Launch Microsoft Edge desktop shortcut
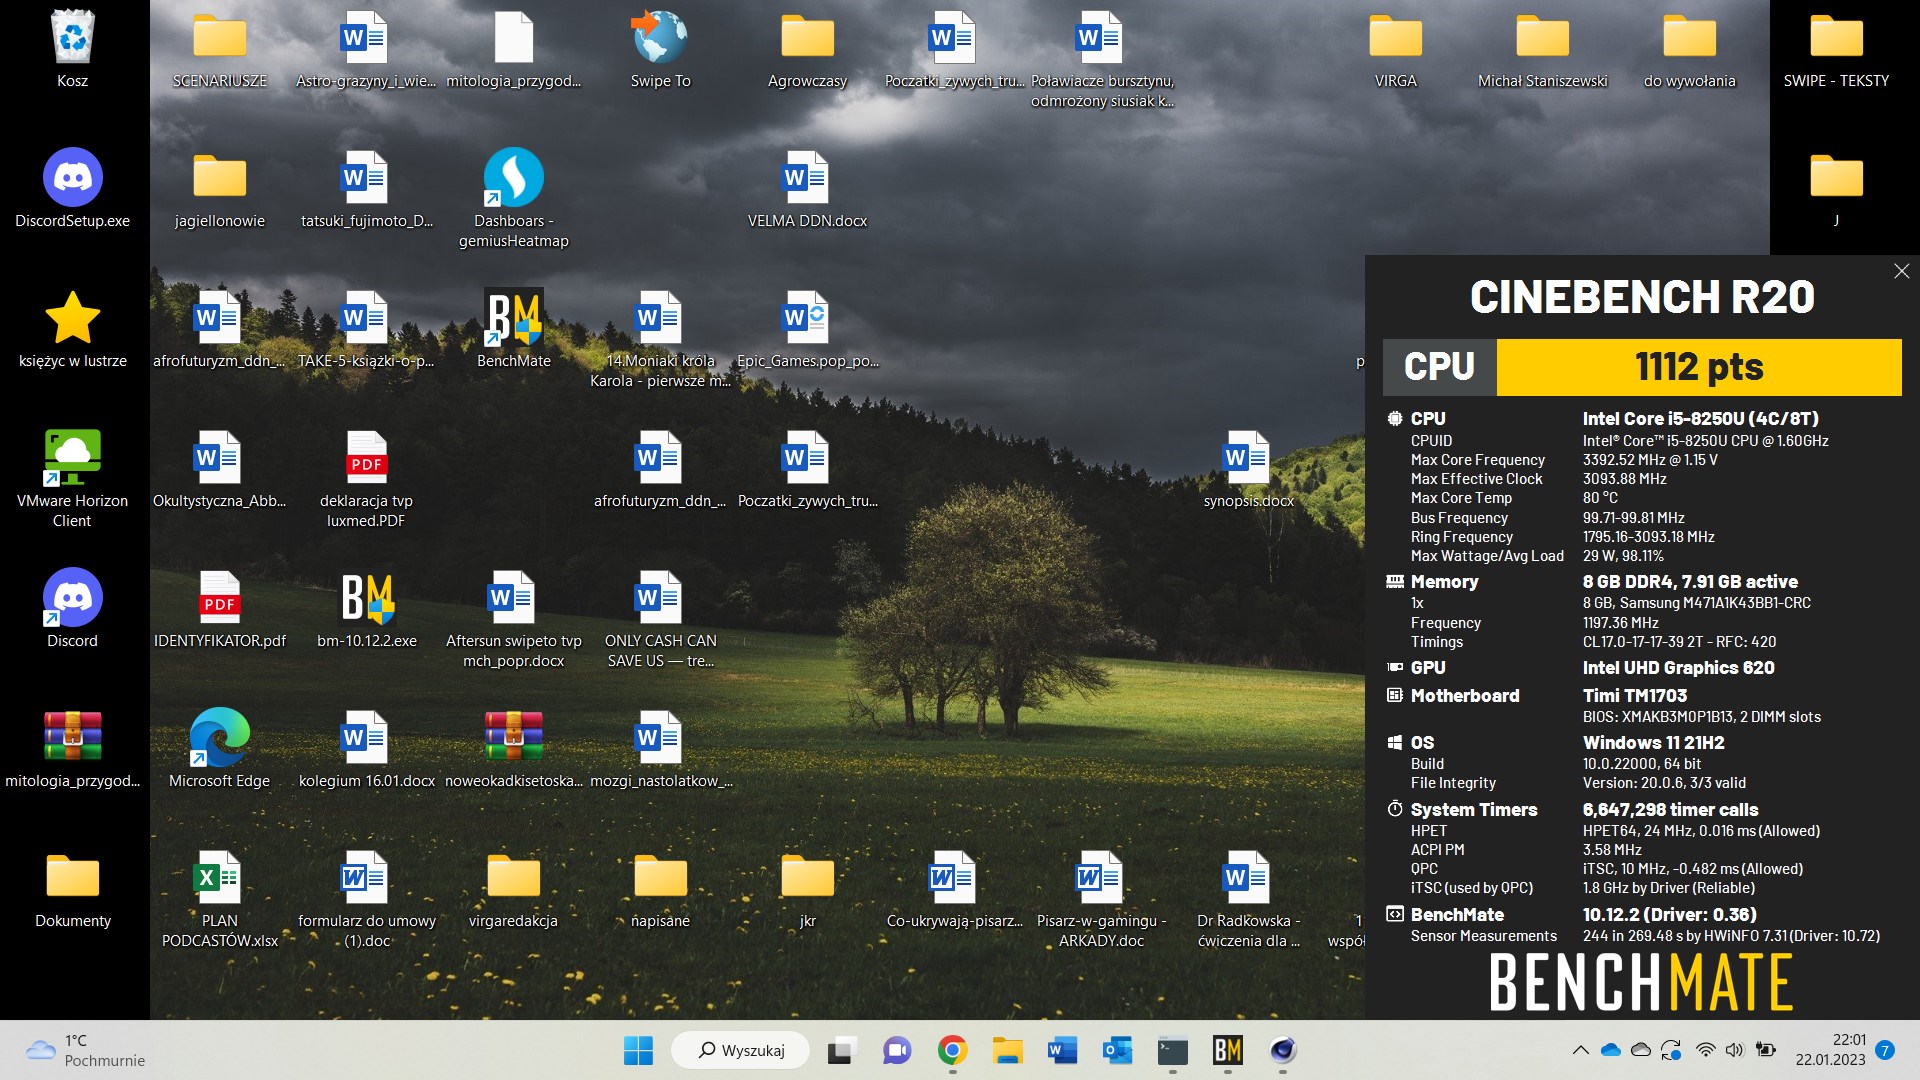 (x=220, y=737)
